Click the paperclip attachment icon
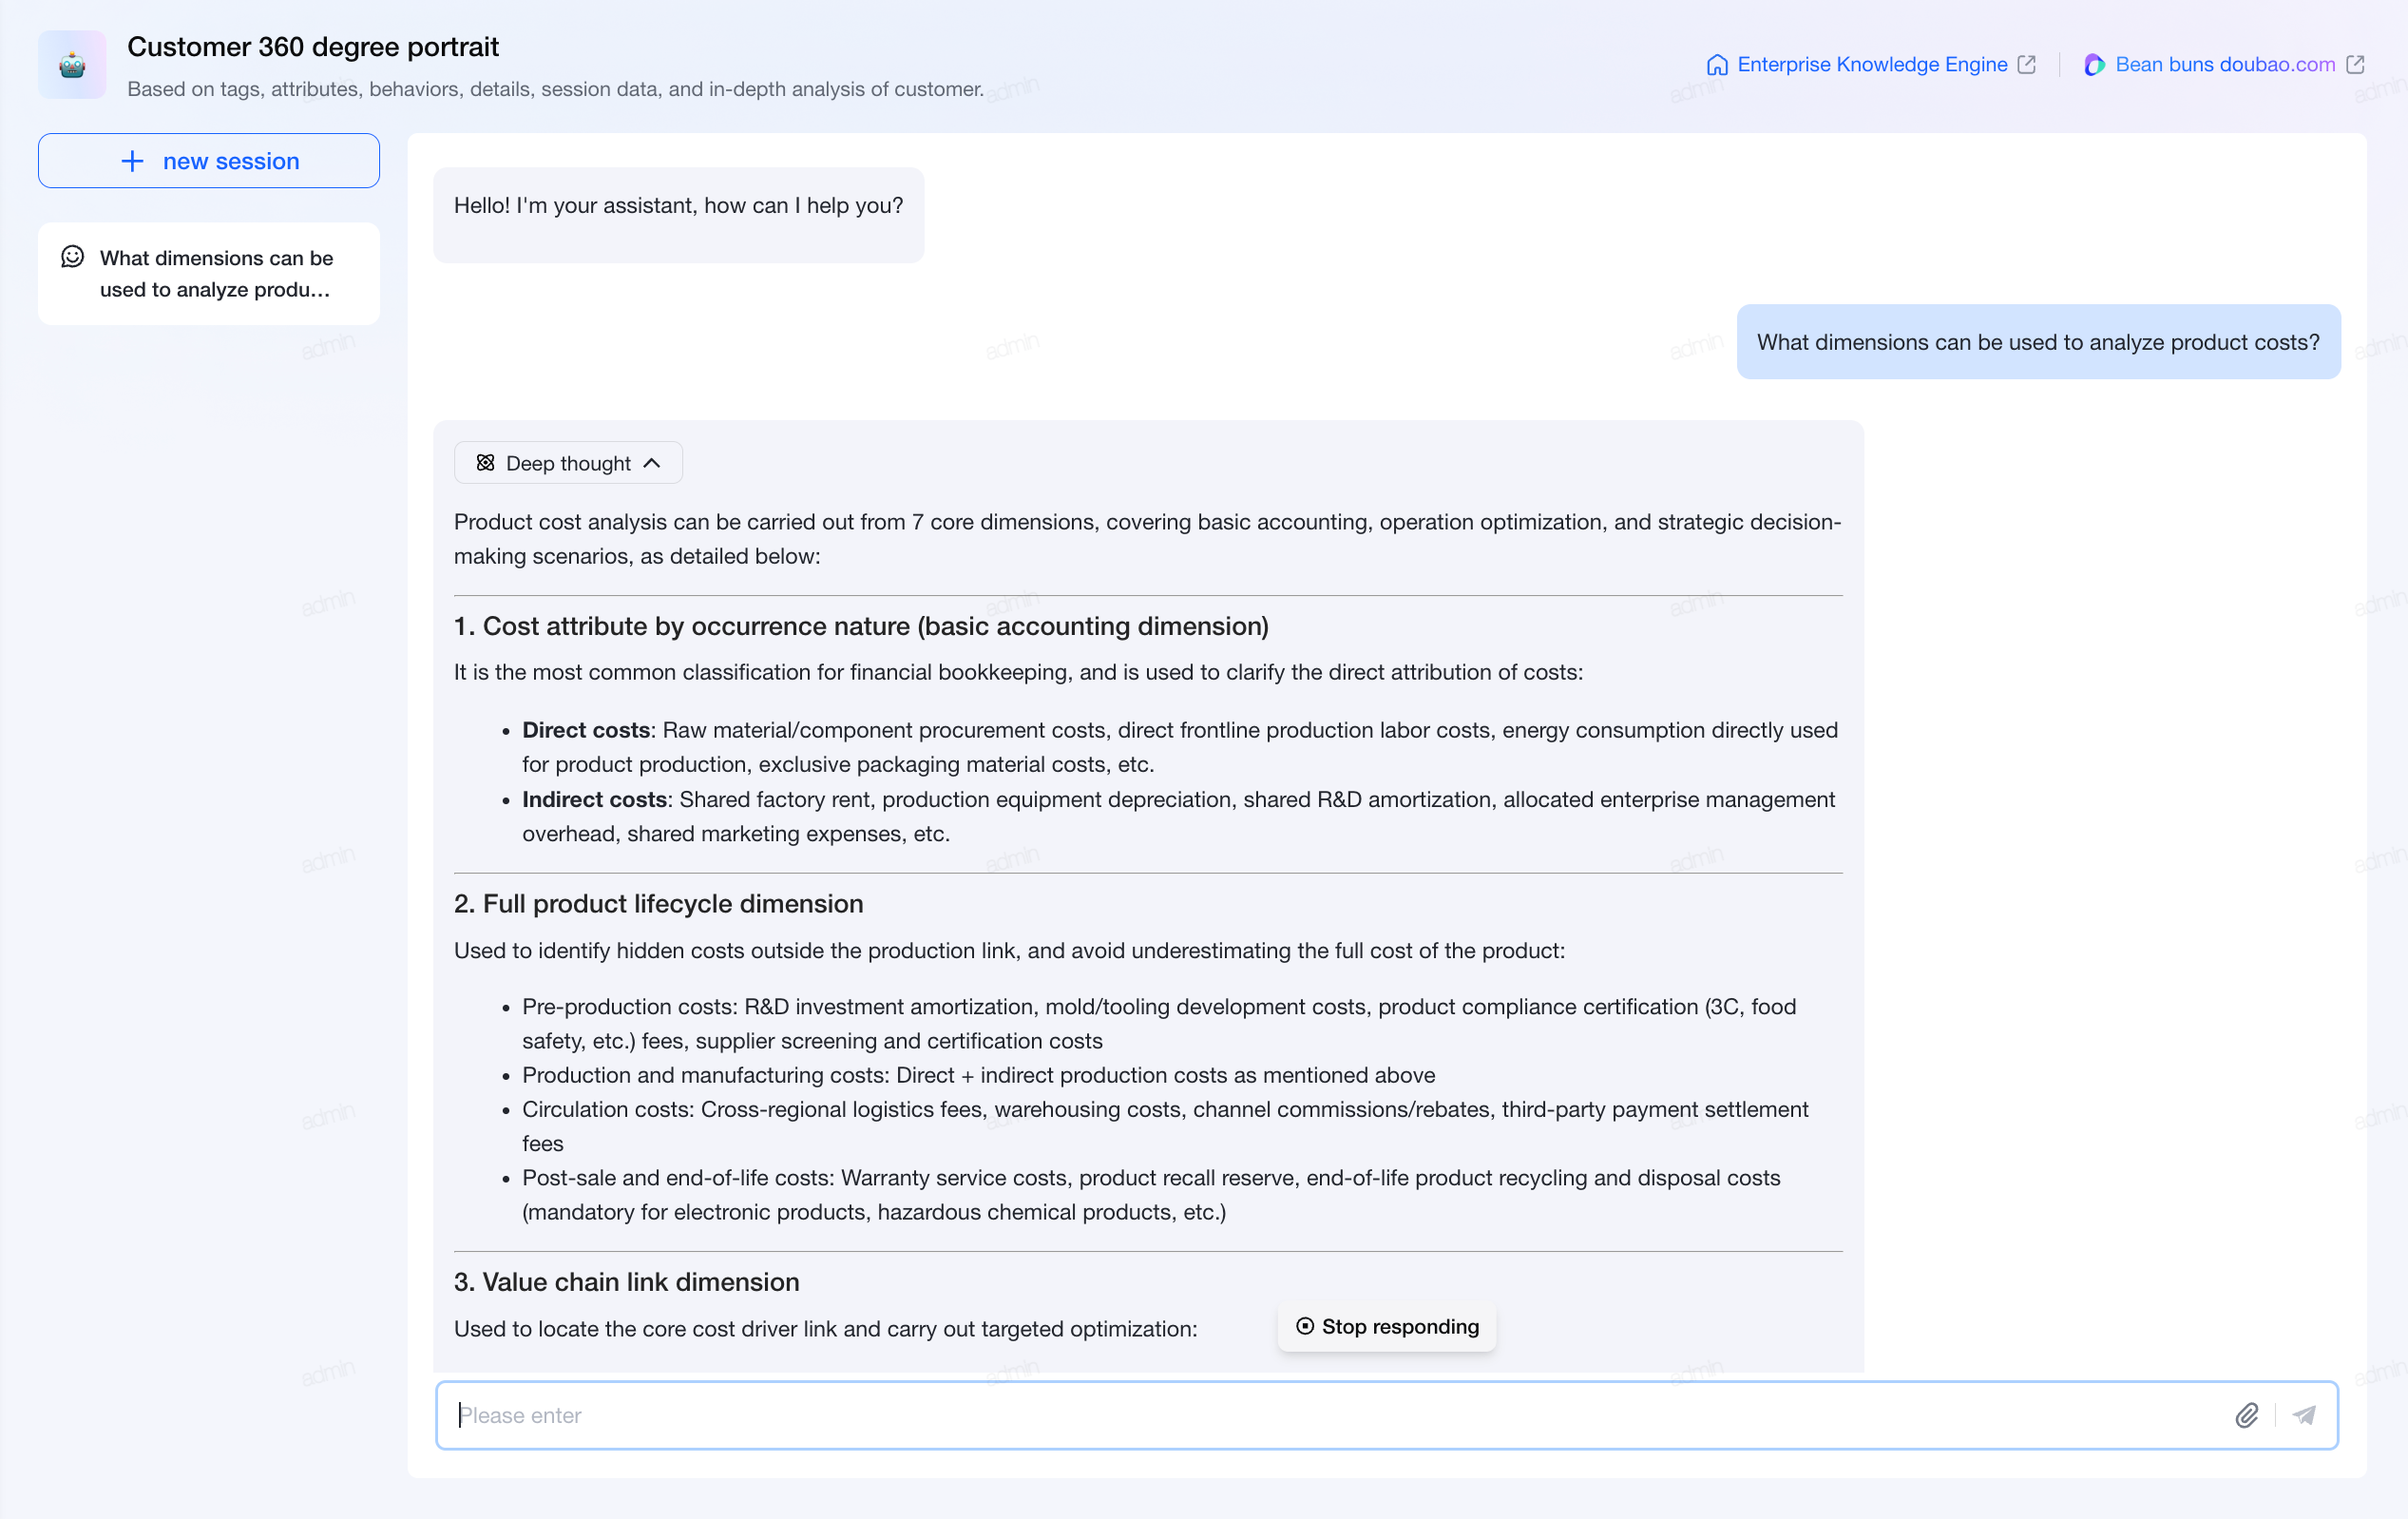The width and height of the screenshot is (2408, 1519). coord(2246,1415)
